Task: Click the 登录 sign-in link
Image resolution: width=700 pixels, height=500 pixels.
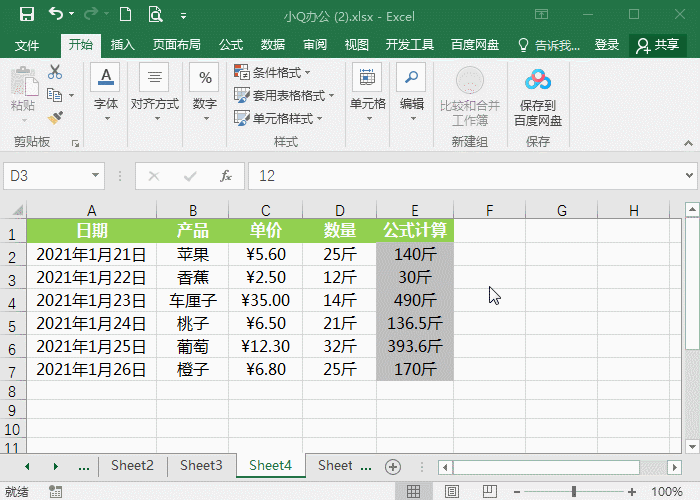Action: (607, 45)
